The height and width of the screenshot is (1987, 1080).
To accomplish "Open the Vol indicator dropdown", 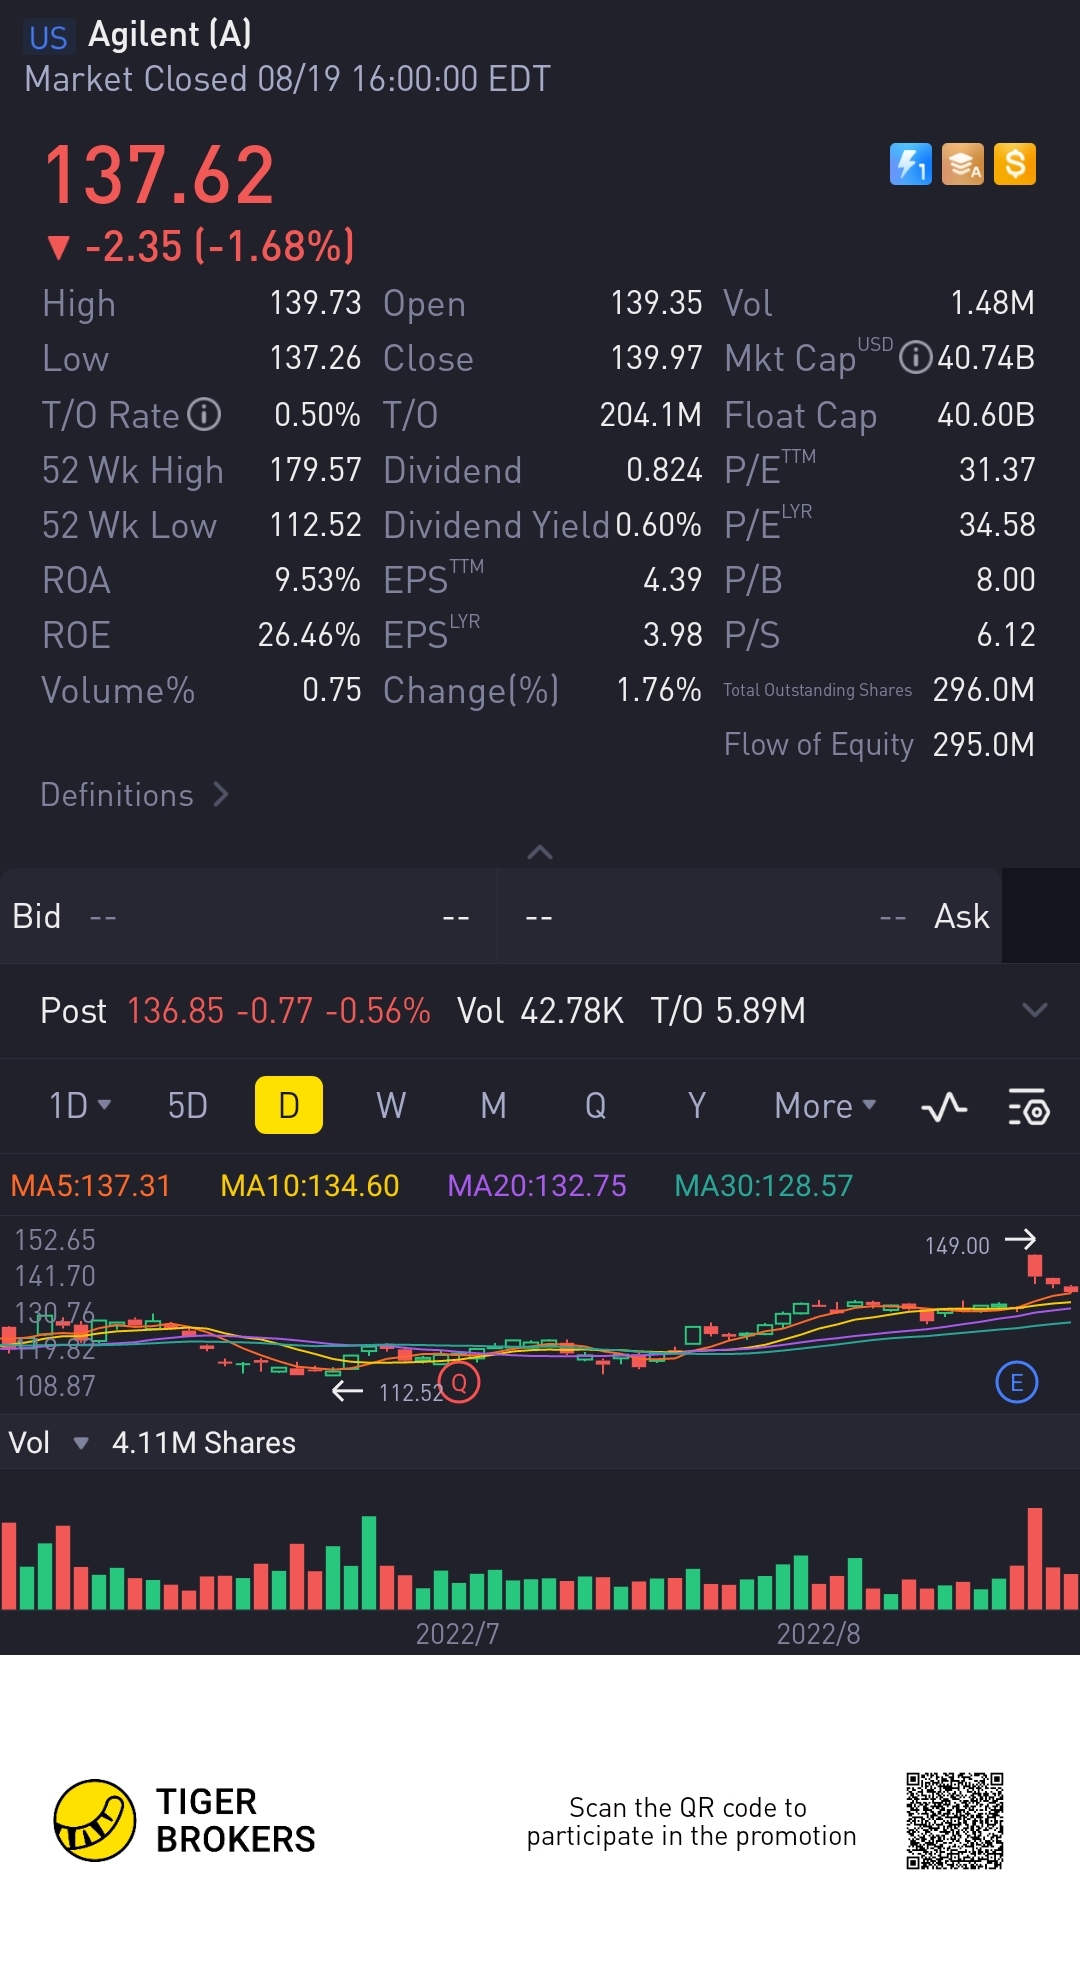I will tap(49, 1443).
